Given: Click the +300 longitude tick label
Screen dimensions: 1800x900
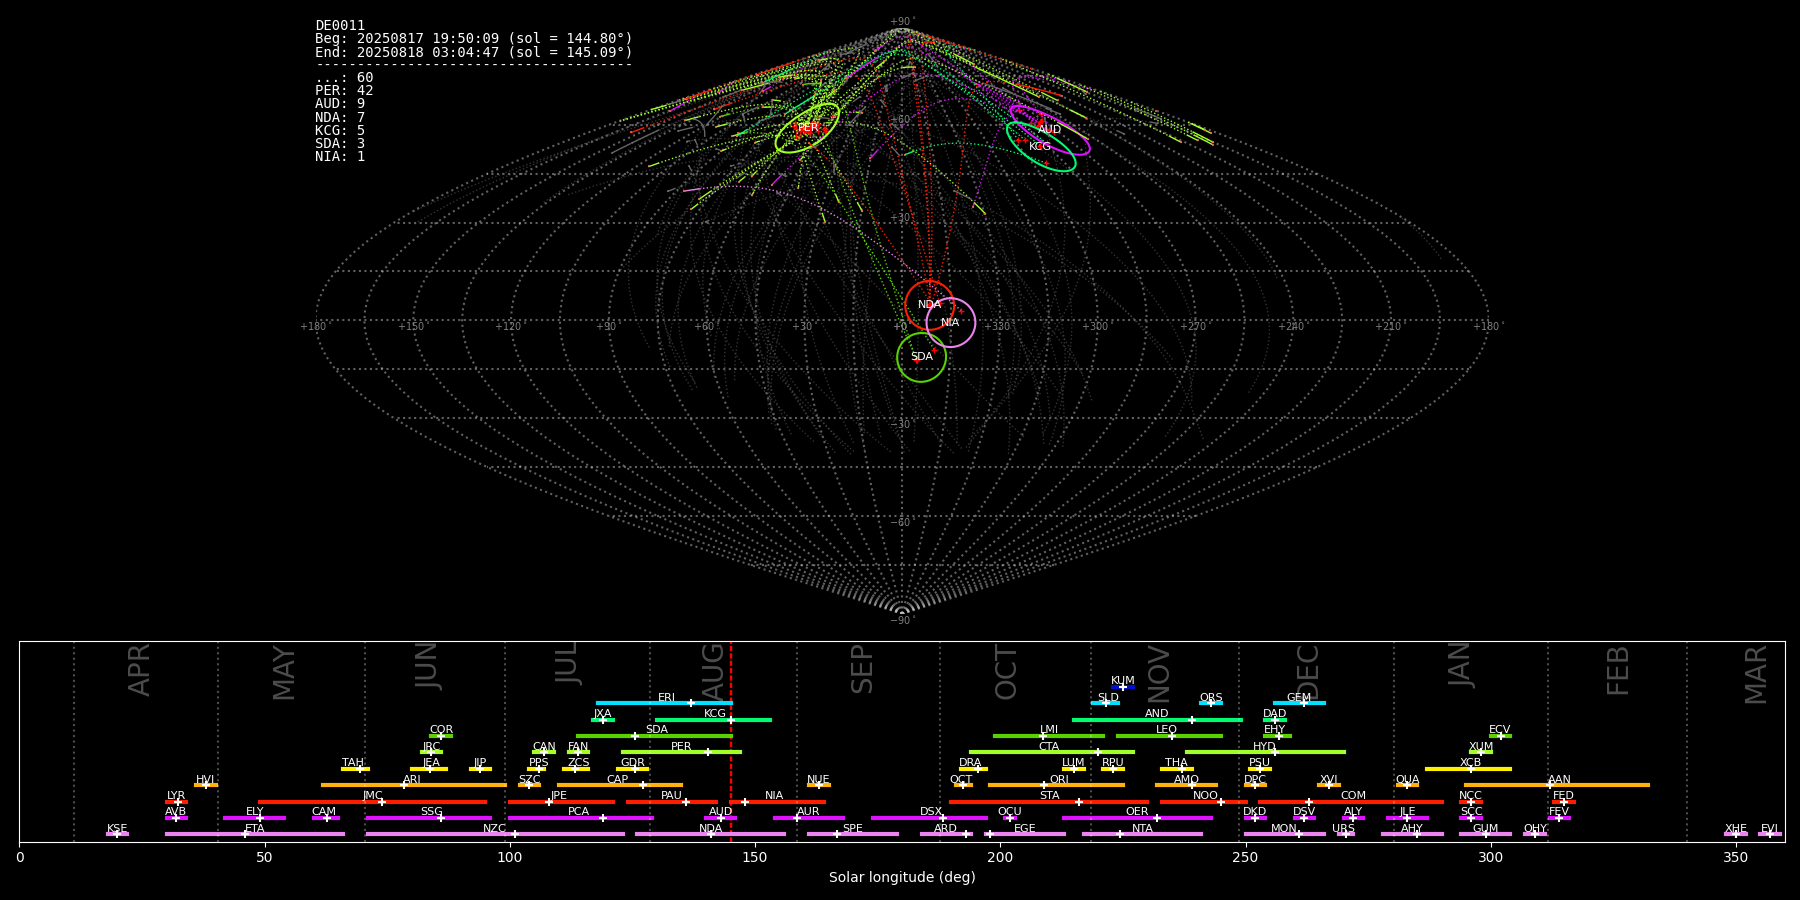Looking at the screenshot, I should click(1095, 326).
